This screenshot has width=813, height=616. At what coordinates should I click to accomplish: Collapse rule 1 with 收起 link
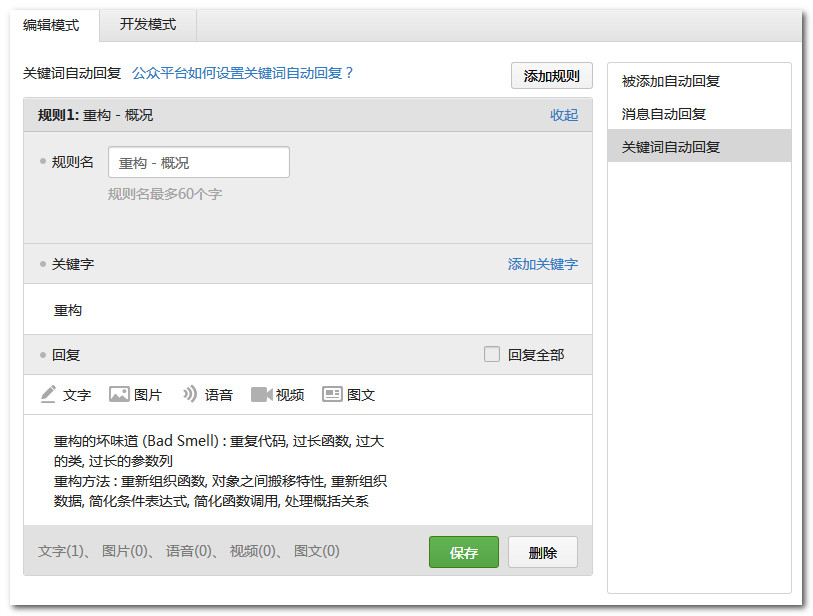(564, 115)
